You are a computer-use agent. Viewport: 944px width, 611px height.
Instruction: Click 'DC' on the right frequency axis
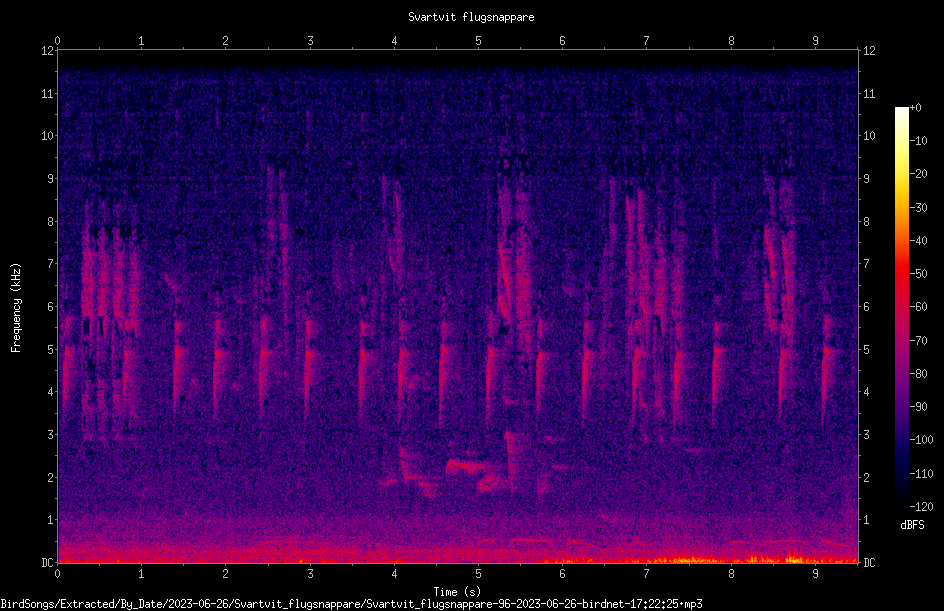(869, 563)
